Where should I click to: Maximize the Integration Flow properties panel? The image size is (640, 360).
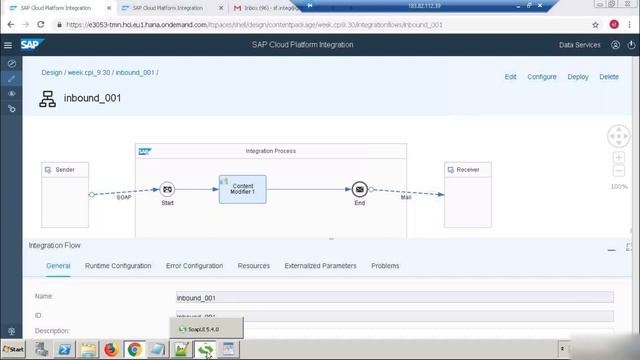629,247
